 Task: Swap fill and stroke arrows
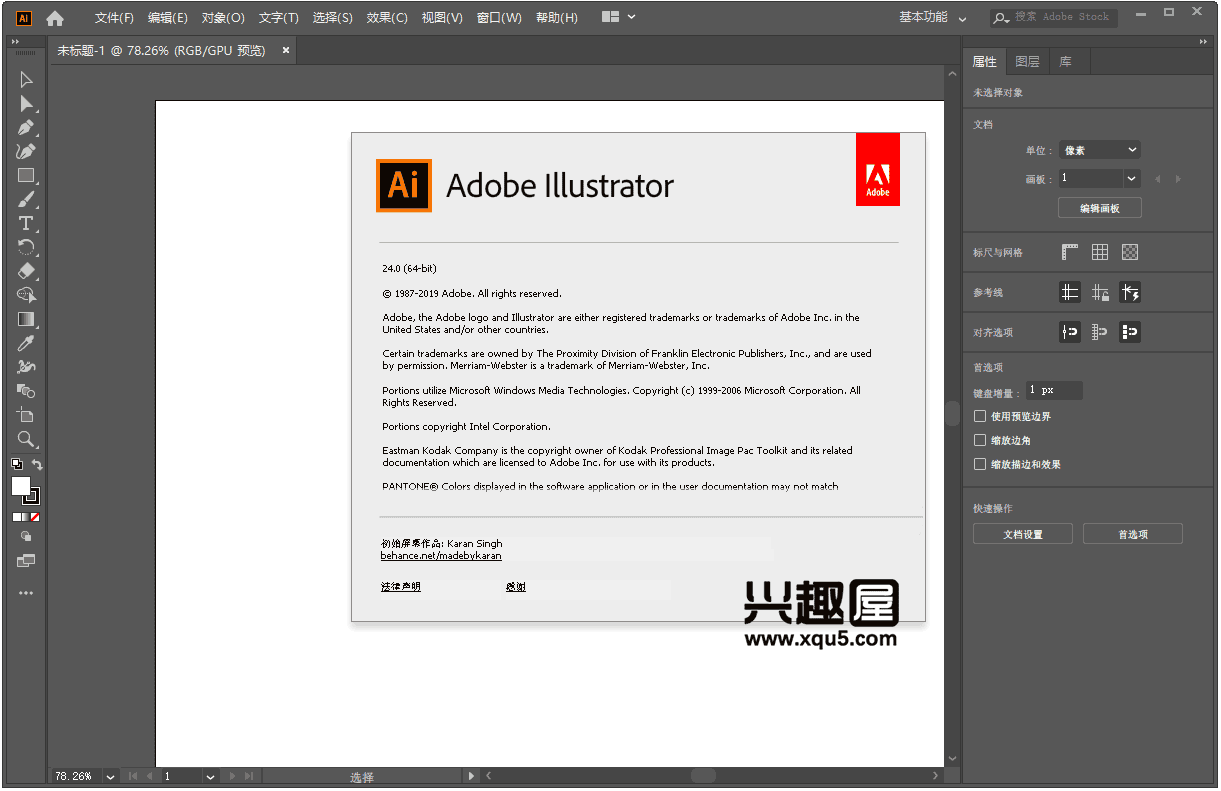point(37,464)
